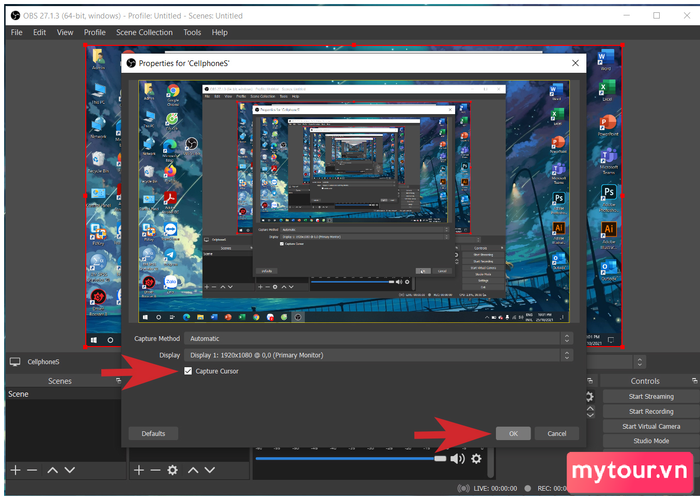Screen dimensions: 700x502
Task: Click the Adobe Acrobat icon in dialog preview
Action: (x=170, y=200)
